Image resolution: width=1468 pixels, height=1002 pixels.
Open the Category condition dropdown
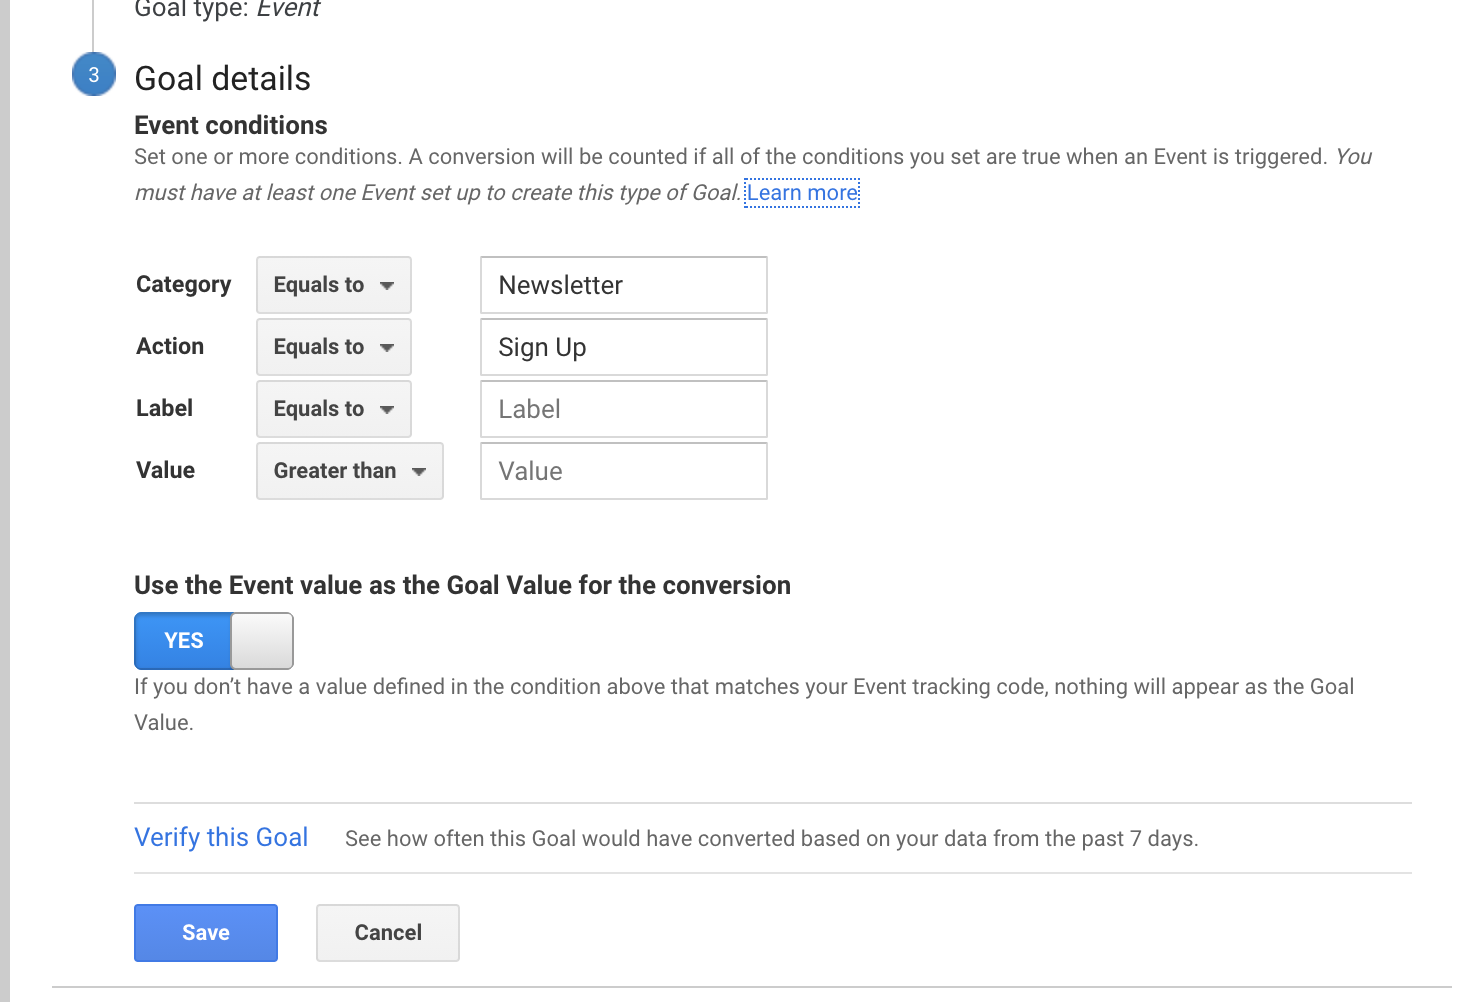(x=333, y=285)
